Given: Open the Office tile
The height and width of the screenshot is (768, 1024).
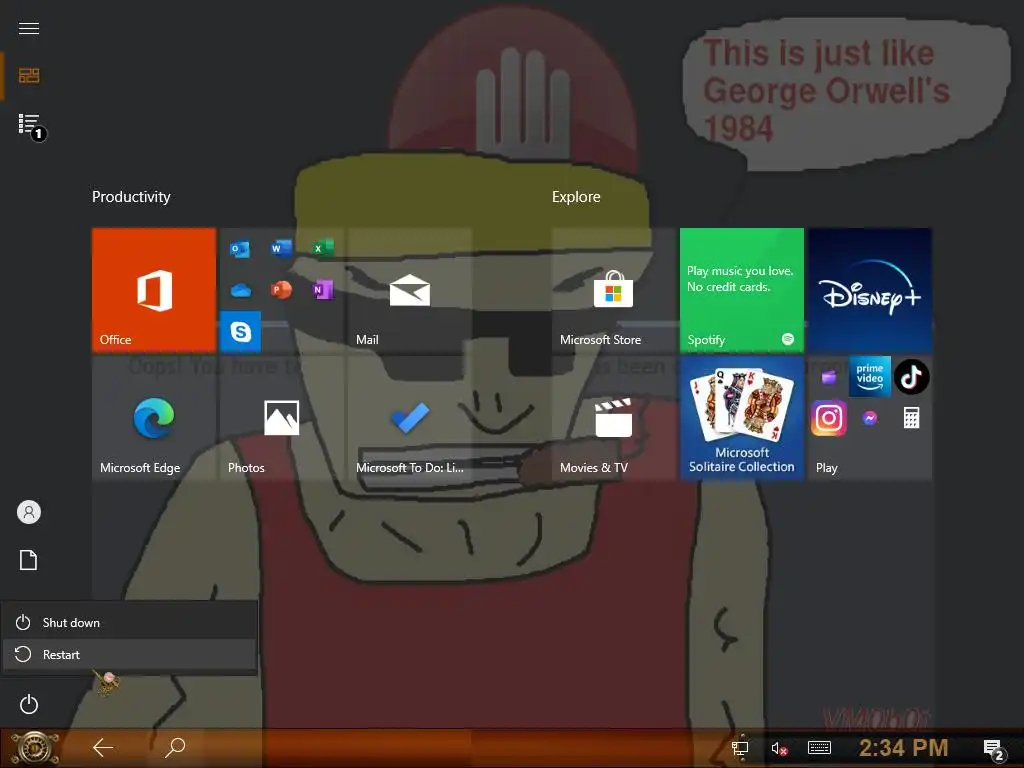Looking at the screenshot, I should point(154,290).
